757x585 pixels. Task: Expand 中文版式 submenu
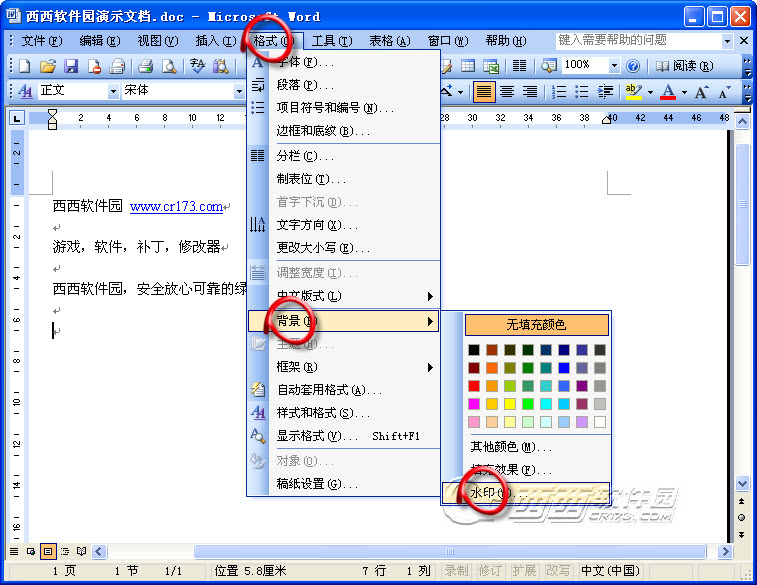(343, 296)
